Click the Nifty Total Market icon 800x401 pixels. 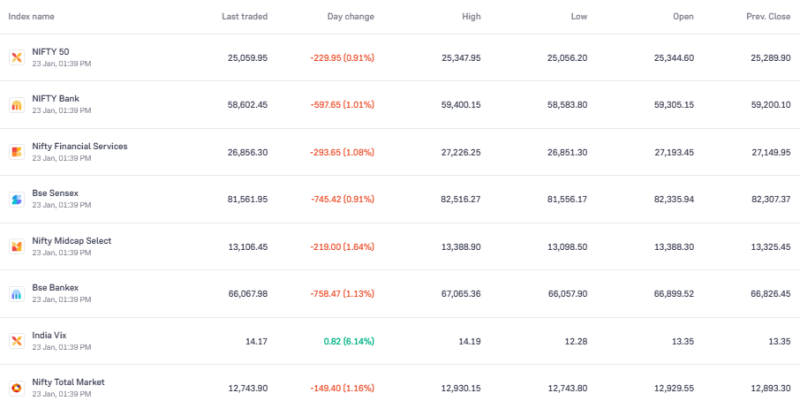pos(16,388)
